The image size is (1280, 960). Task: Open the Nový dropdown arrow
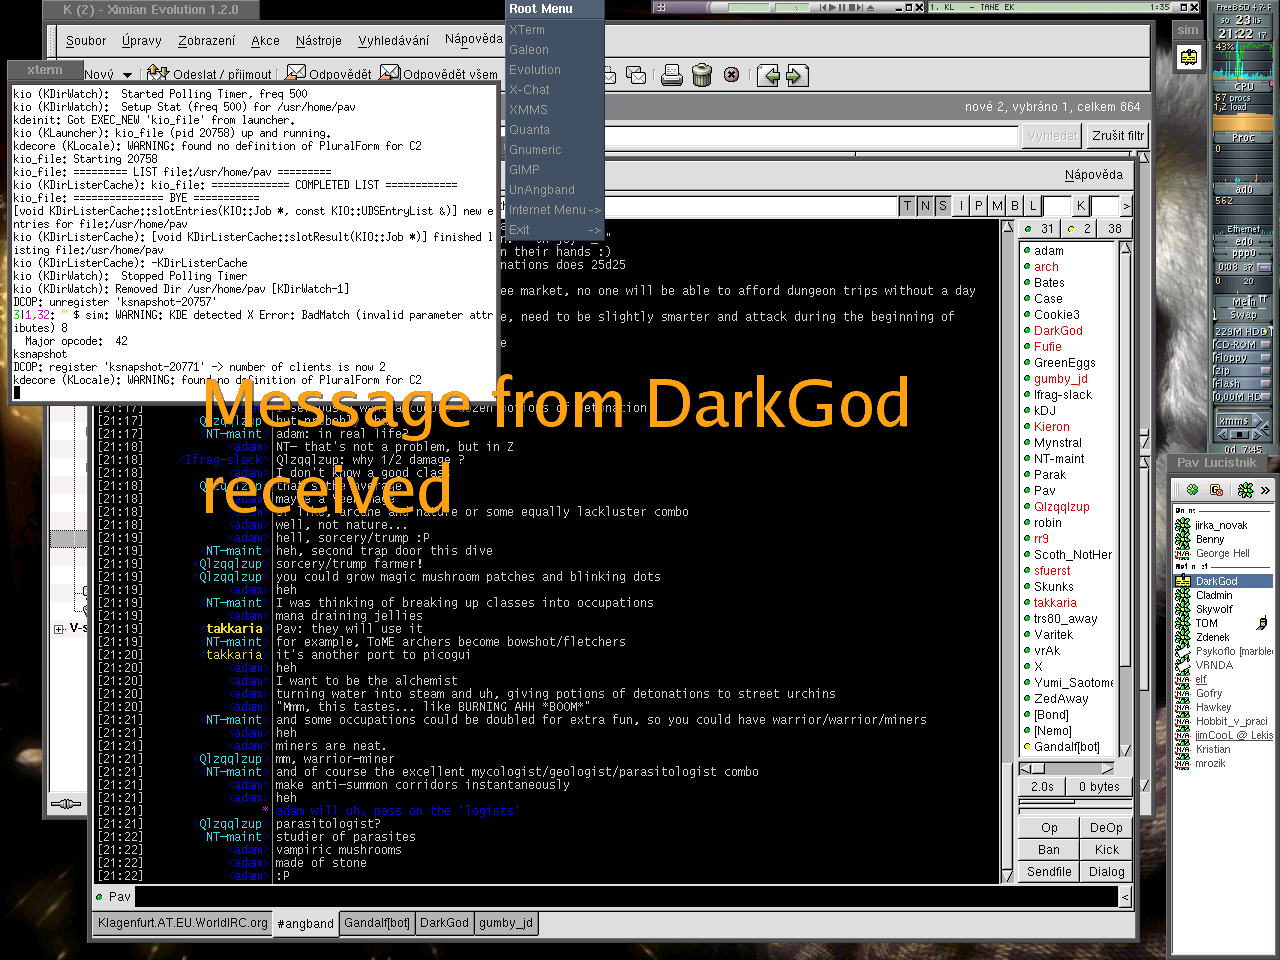[x=127, y=75]
